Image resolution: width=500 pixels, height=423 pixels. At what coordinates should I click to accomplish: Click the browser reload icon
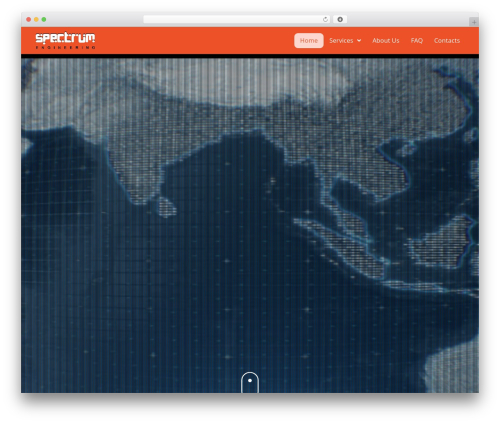point(325,19)
